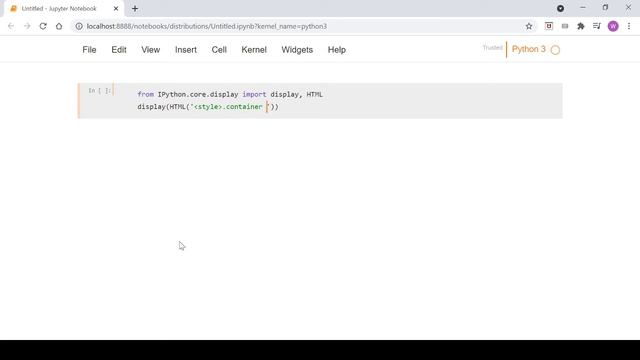This screenshot has width=640, height=360.
Task: Reload the current page
Action: tap(43, 26)
